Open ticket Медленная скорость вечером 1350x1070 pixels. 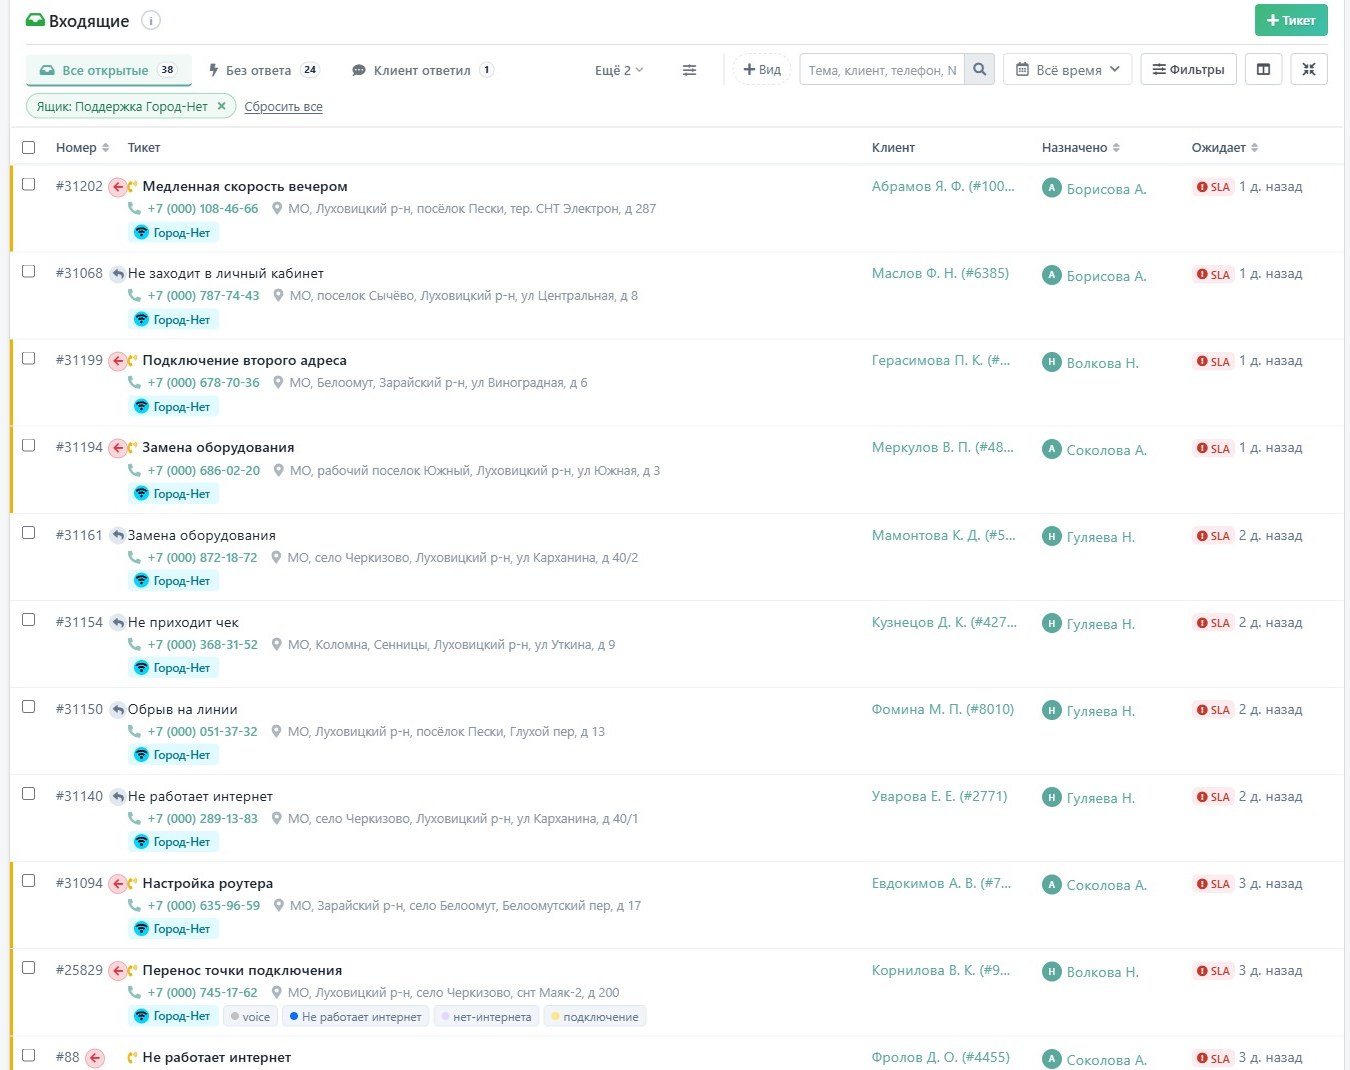click(245, 186)
